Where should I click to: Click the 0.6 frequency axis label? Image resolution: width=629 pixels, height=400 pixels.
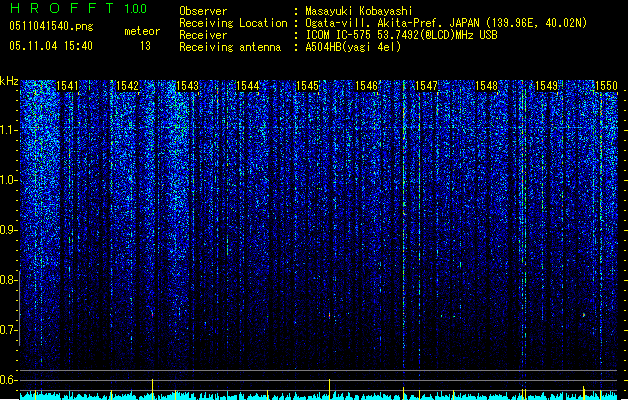tap(8, 380)
